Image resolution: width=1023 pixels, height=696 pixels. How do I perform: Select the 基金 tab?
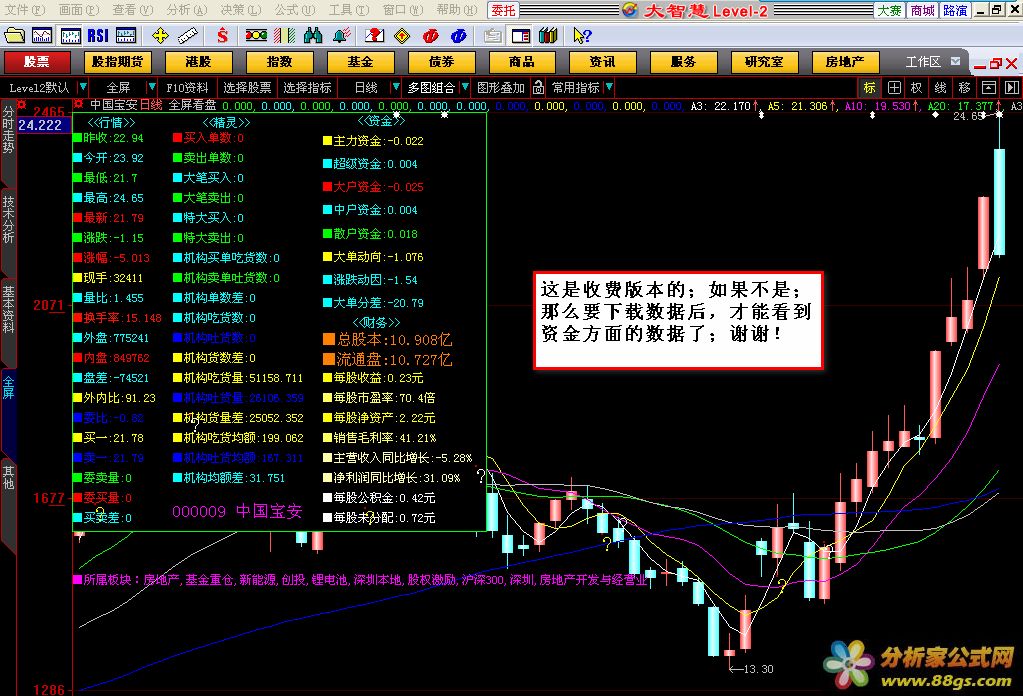click(x=360, y=62)
